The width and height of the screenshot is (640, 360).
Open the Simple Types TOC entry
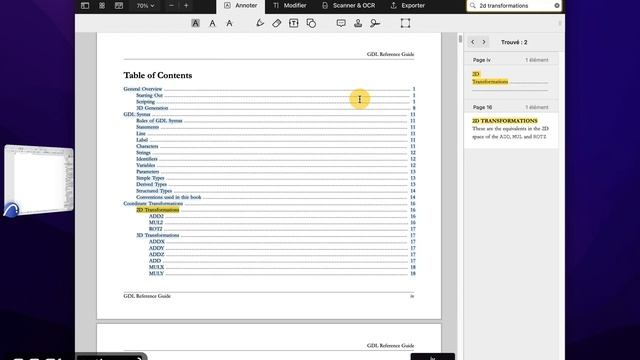click(150, 178)
